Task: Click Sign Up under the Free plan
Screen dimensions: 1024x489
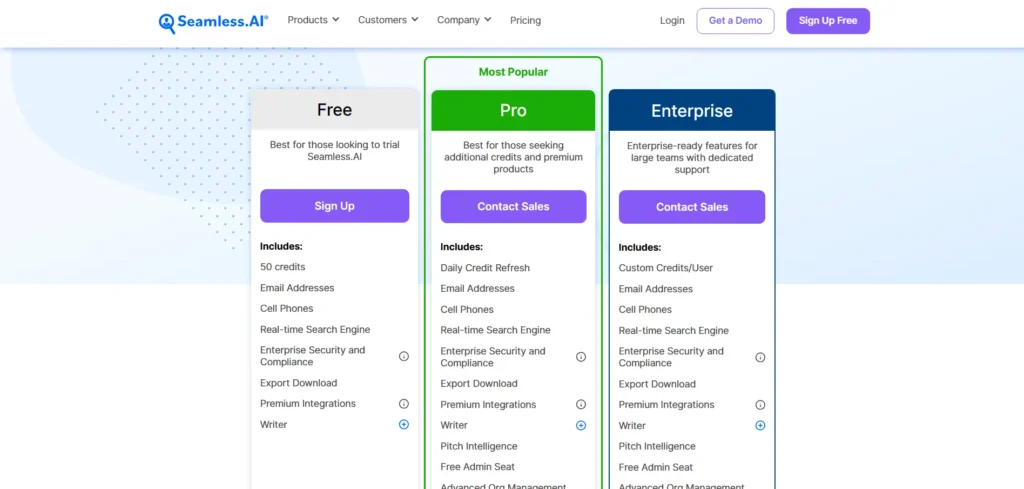Action: click(334, 206)
